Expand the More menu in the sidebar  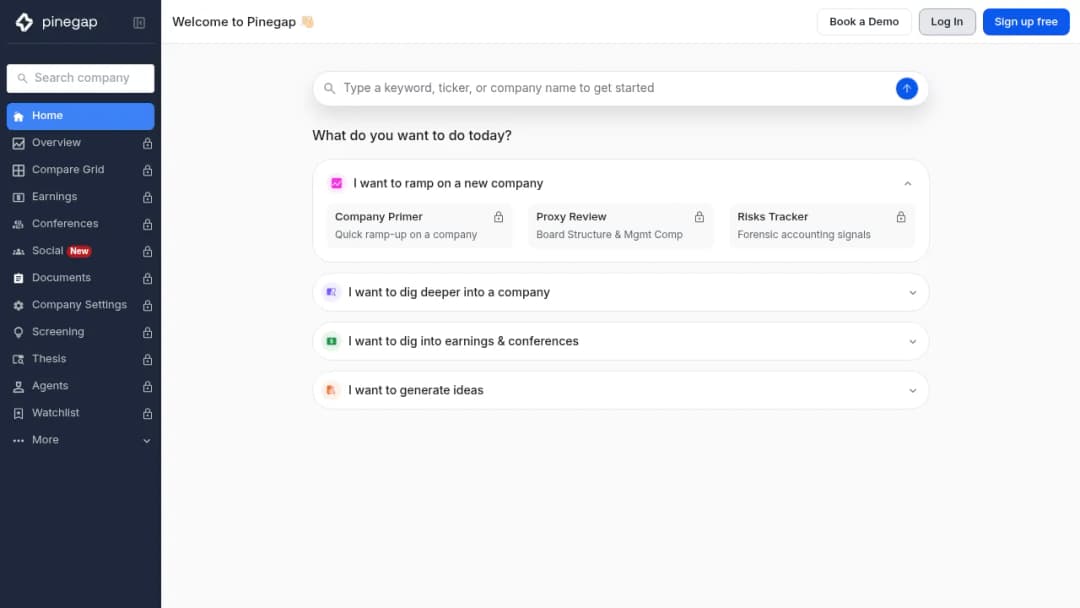(81, 440)
